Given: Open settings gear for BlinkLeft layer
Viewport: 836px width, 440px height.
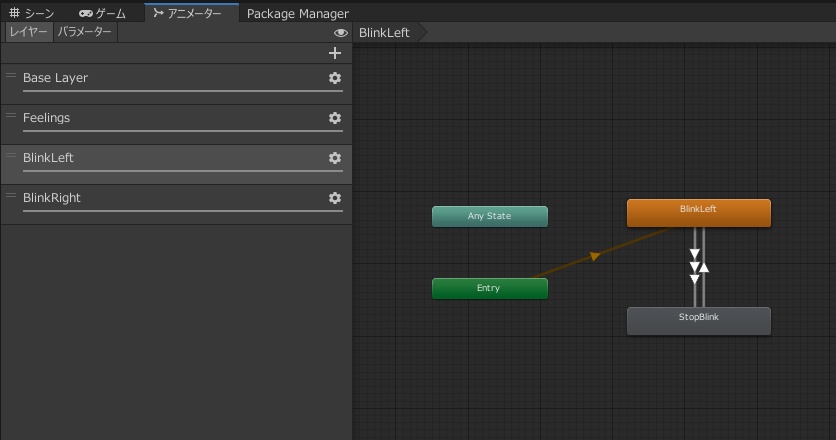Looking at the screenshot, I should pos(335,158).
